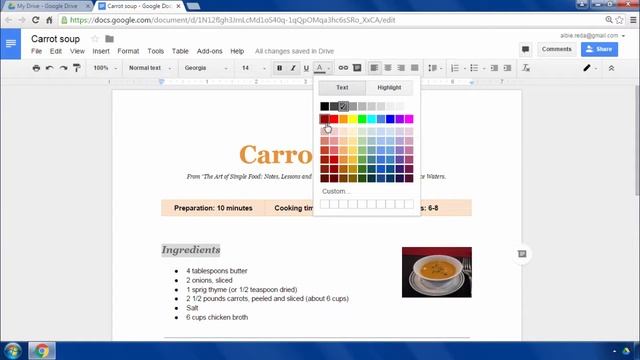This screenshot has height=360, width=640.
Task: Open the Comments button
Action: [556, 49]
